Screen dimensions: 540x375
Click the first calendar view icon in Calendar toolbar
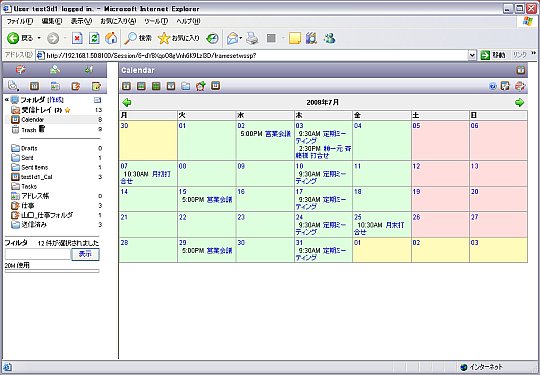coord(126,86)
